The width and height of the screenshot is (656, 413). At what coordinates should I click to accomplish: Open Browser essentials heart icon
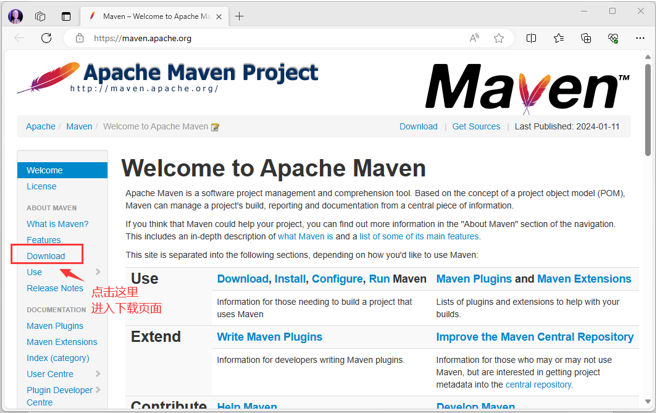[x=613, y=38]
